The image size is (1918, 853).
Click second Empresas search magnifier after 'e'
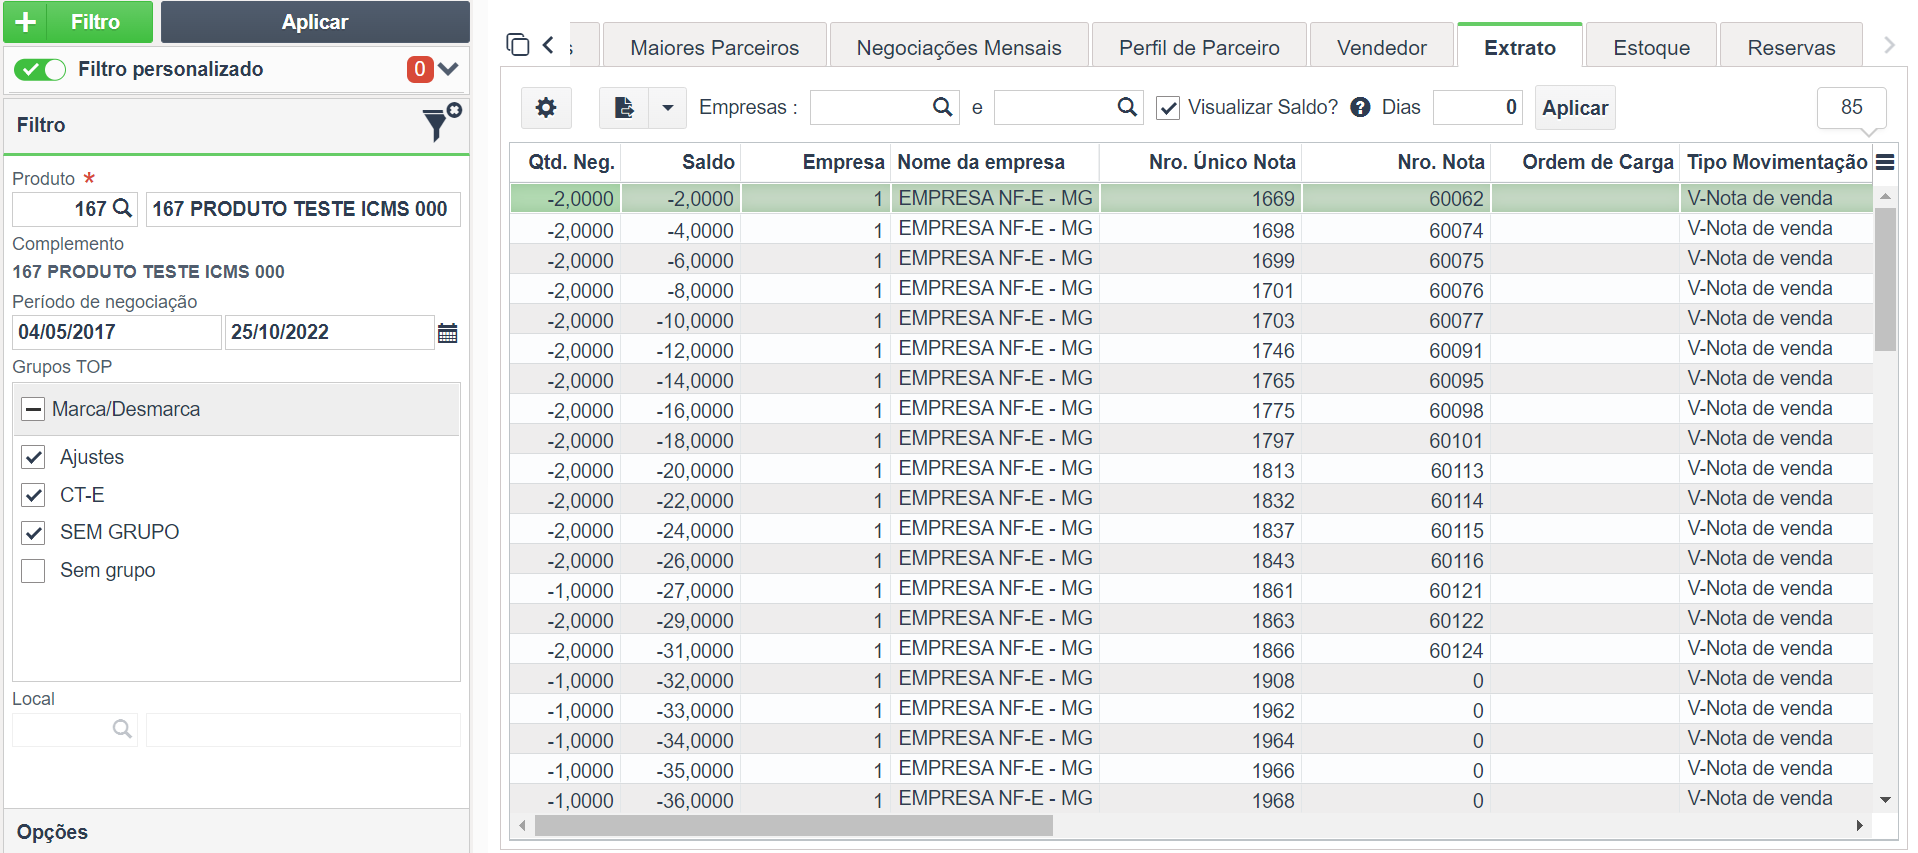coord(1127,107)
